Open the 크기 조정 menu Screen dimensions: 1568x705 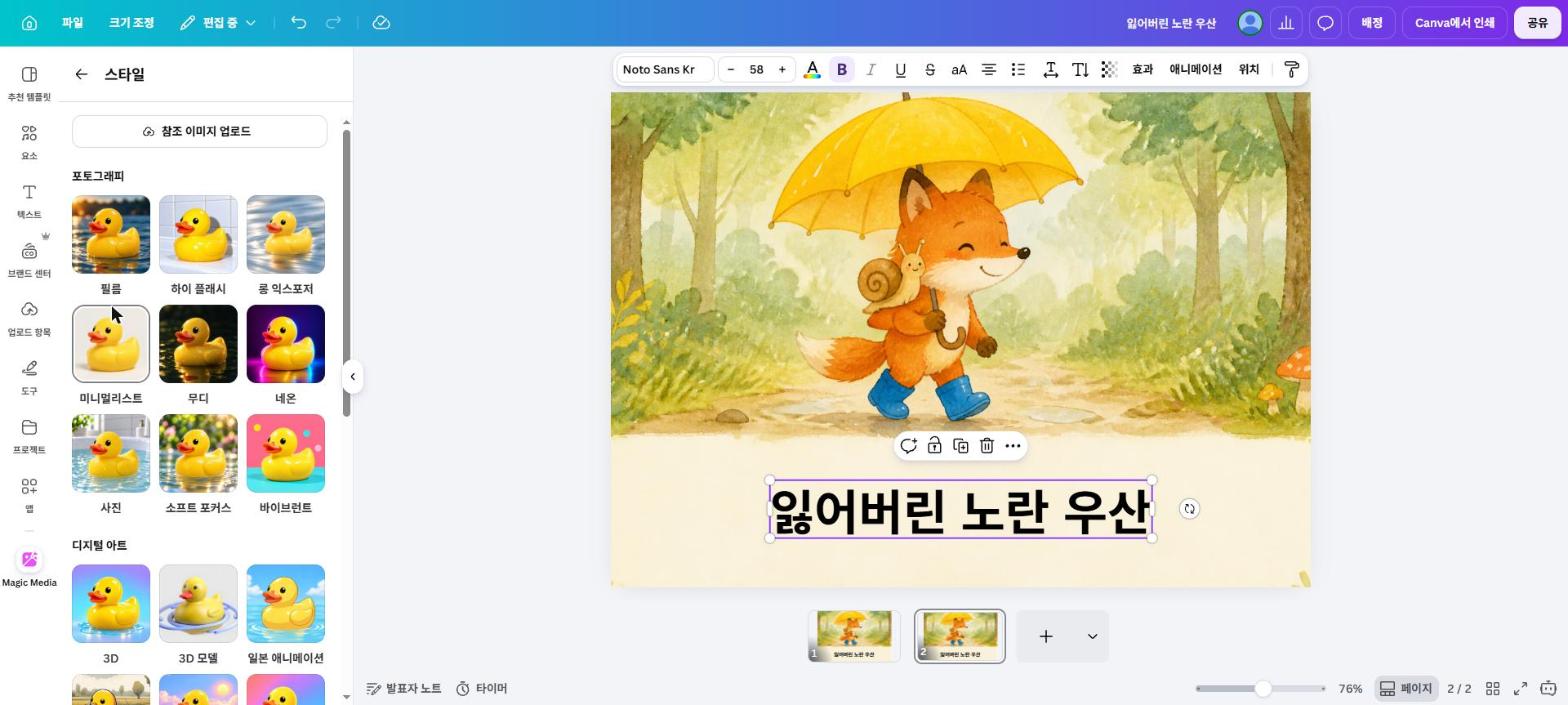point(131,22)
